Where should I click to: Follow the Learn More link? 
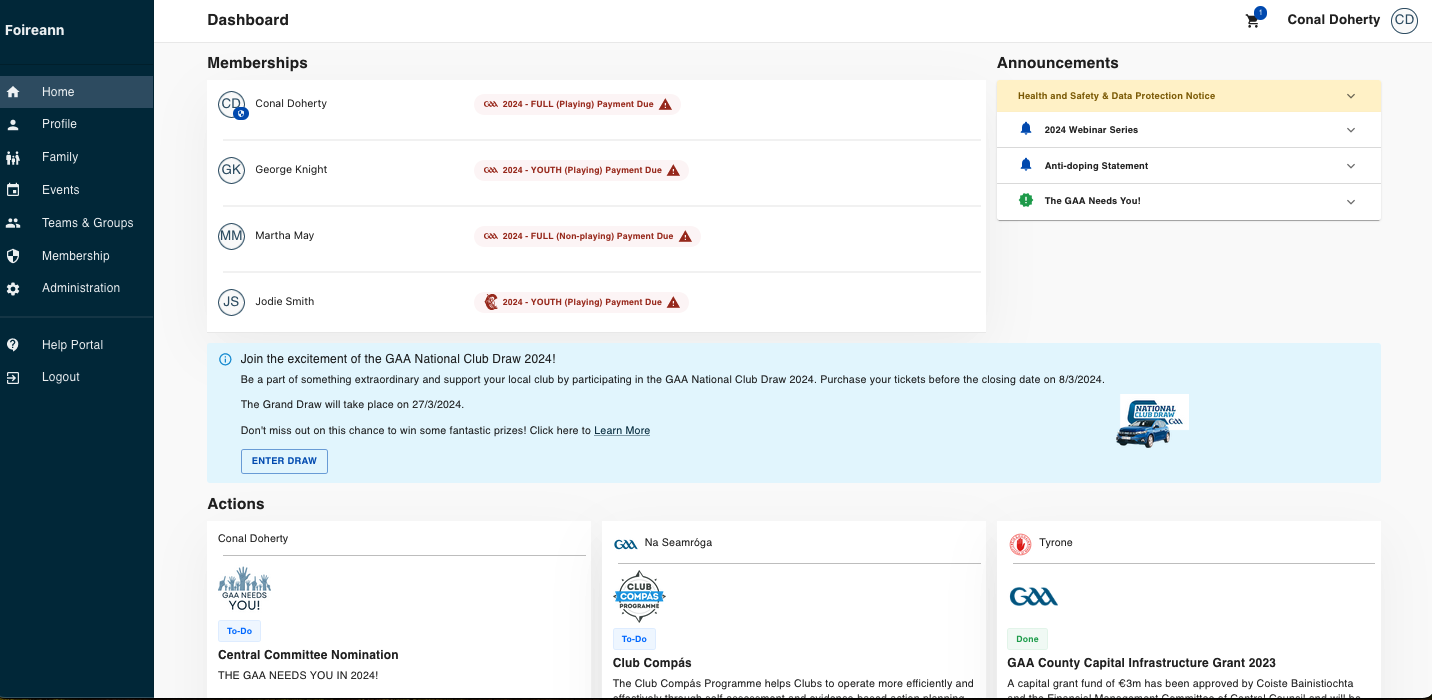(622, 431)
